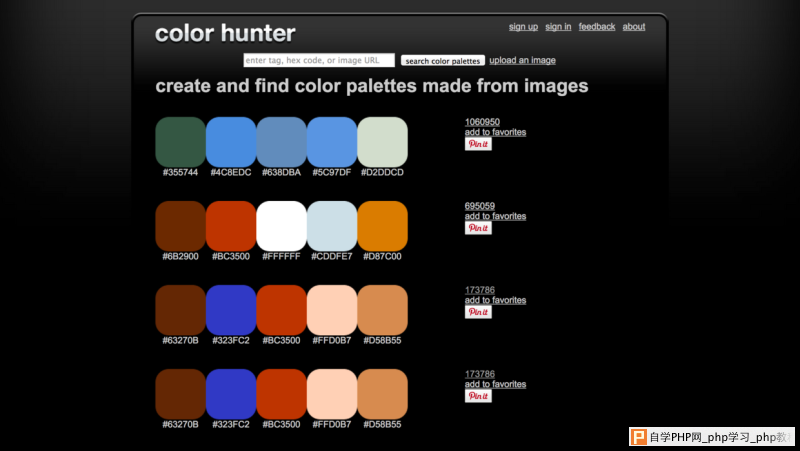Open the sign in link
Image resolution: width=800 pixels, height=451 pixels.
coord(558,27)
